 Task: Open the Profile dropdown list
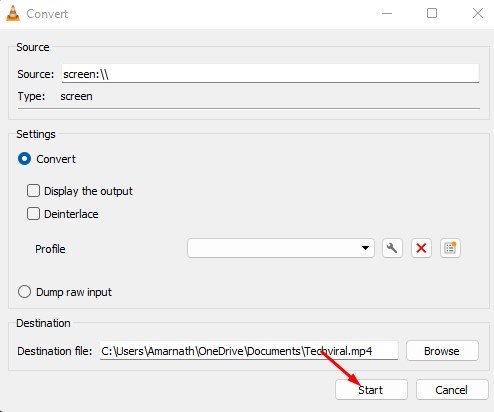point(281,248)
